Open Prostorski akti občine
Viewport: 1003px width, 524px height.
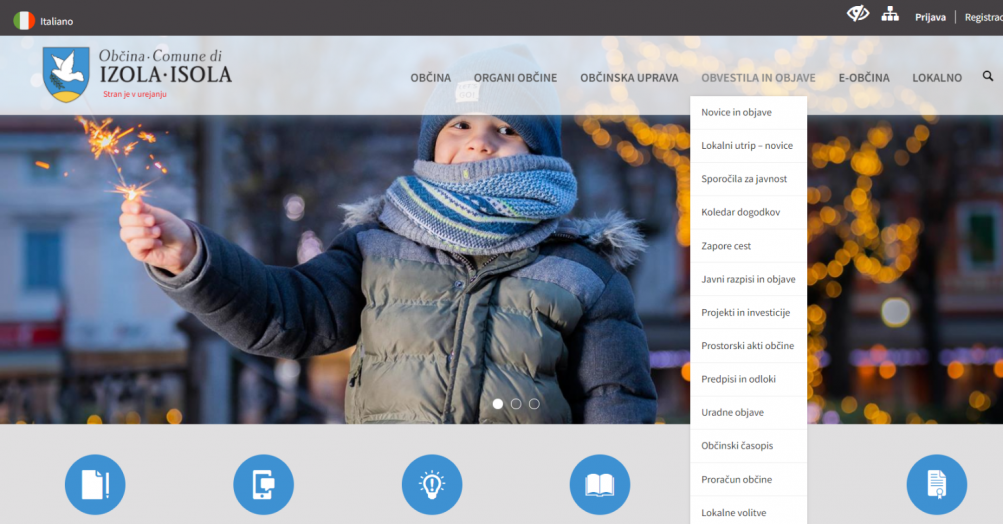(748, 345)
